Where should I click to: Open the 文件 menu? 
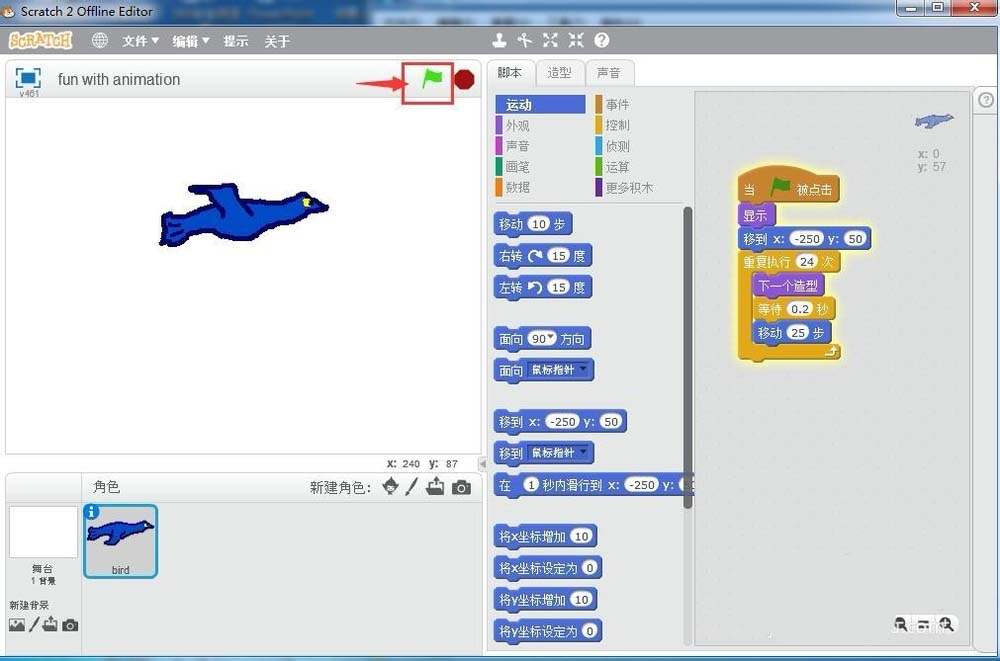(139, 41)
